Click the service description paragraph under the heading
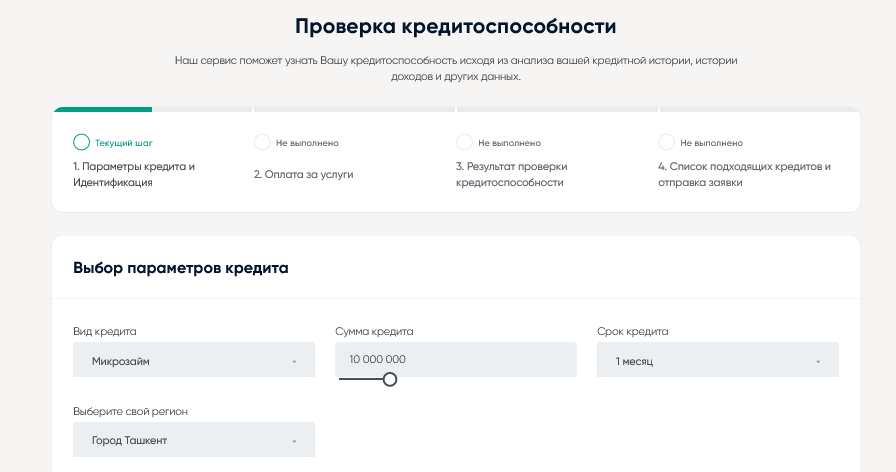 (455, 69)
